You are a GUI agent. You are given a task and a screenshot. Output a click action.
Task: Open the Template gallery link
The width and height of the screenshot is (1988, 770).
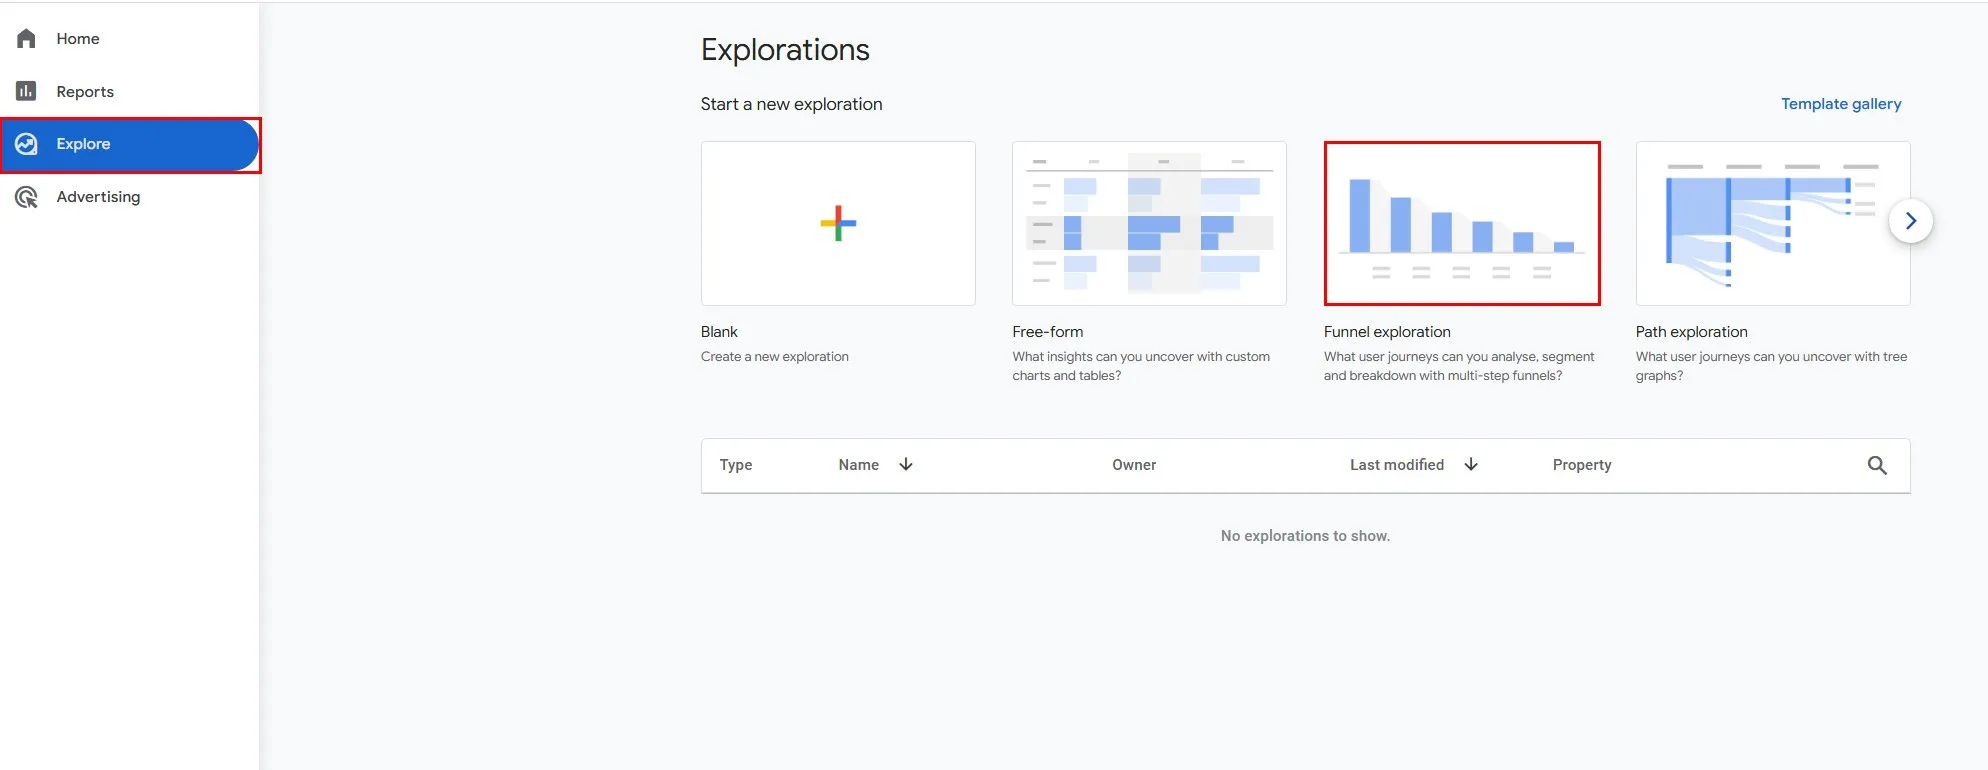point(1841,104)
